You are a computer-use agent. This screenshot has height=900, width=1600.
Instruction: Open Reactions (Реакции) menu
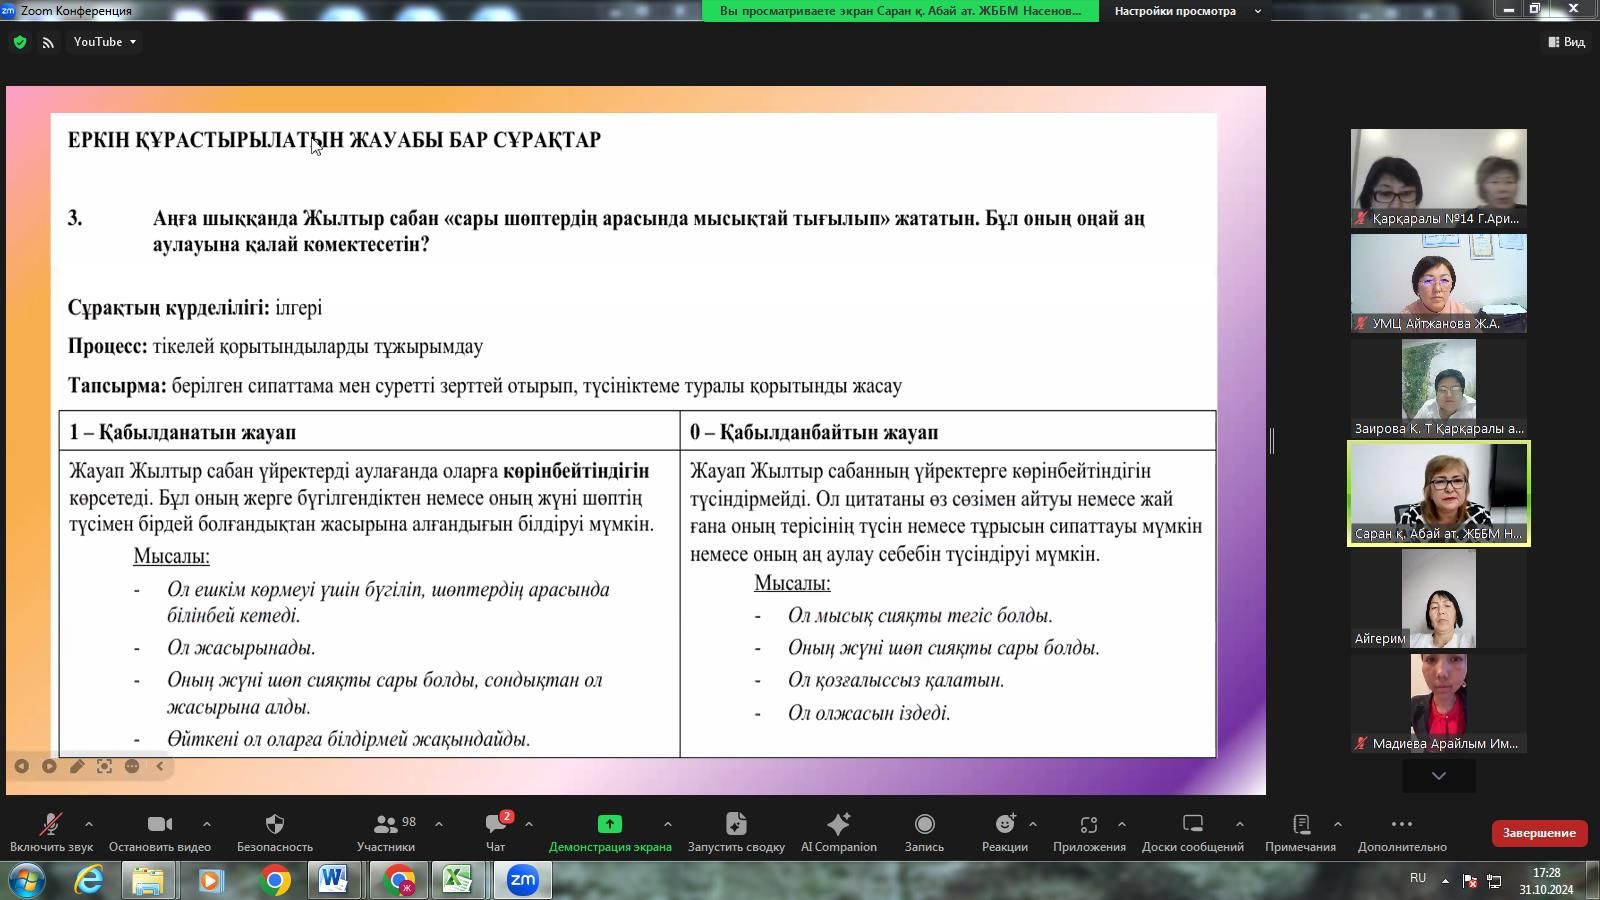tap(1004, 825)
